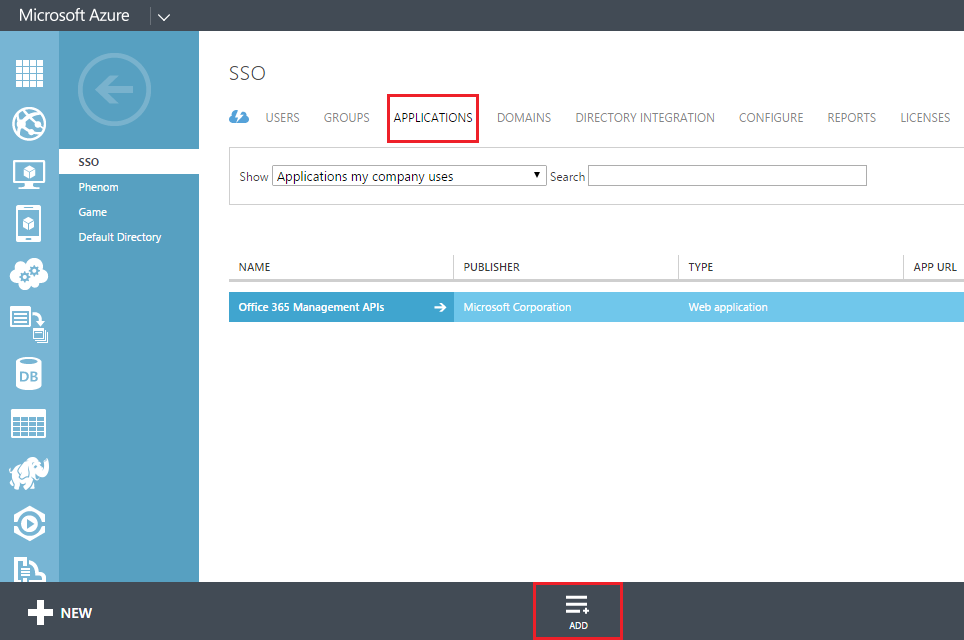Image resolution: width=964 pixels, height=640 pixels.
Task: Switch to the REPORTS tab
Action: (851, 117)
